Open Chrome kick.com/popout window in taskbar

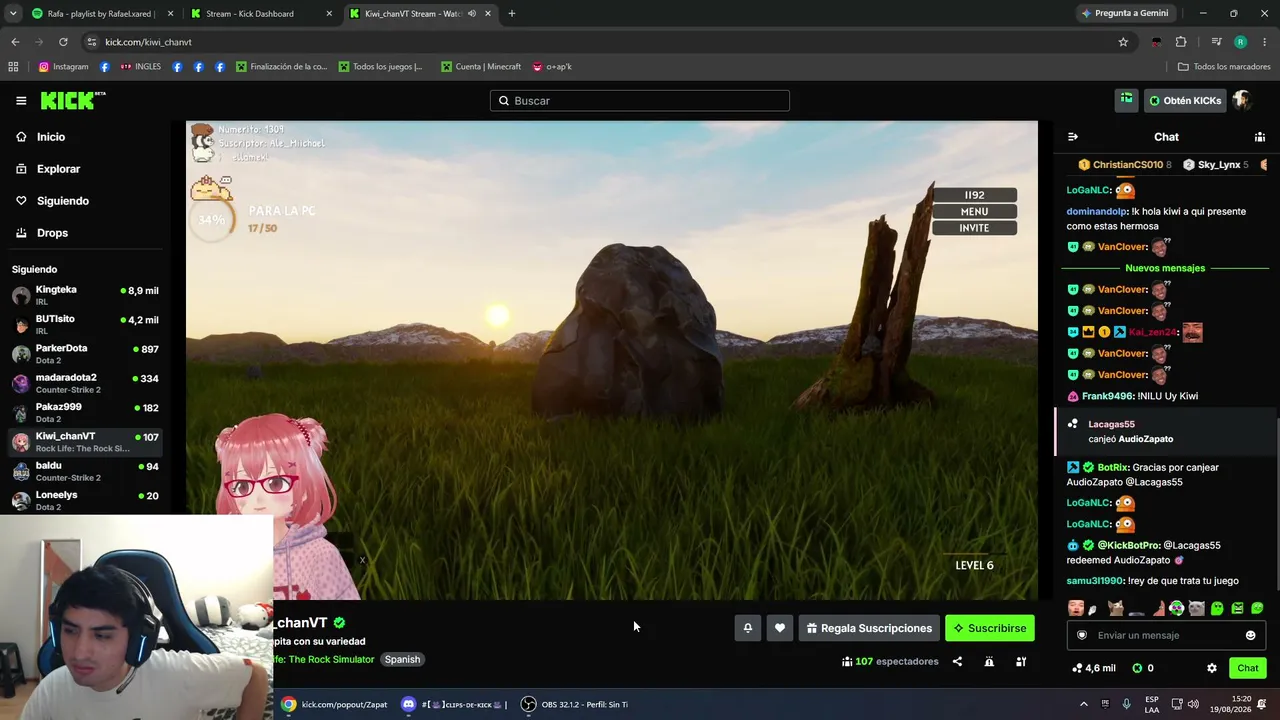point(334,704)
